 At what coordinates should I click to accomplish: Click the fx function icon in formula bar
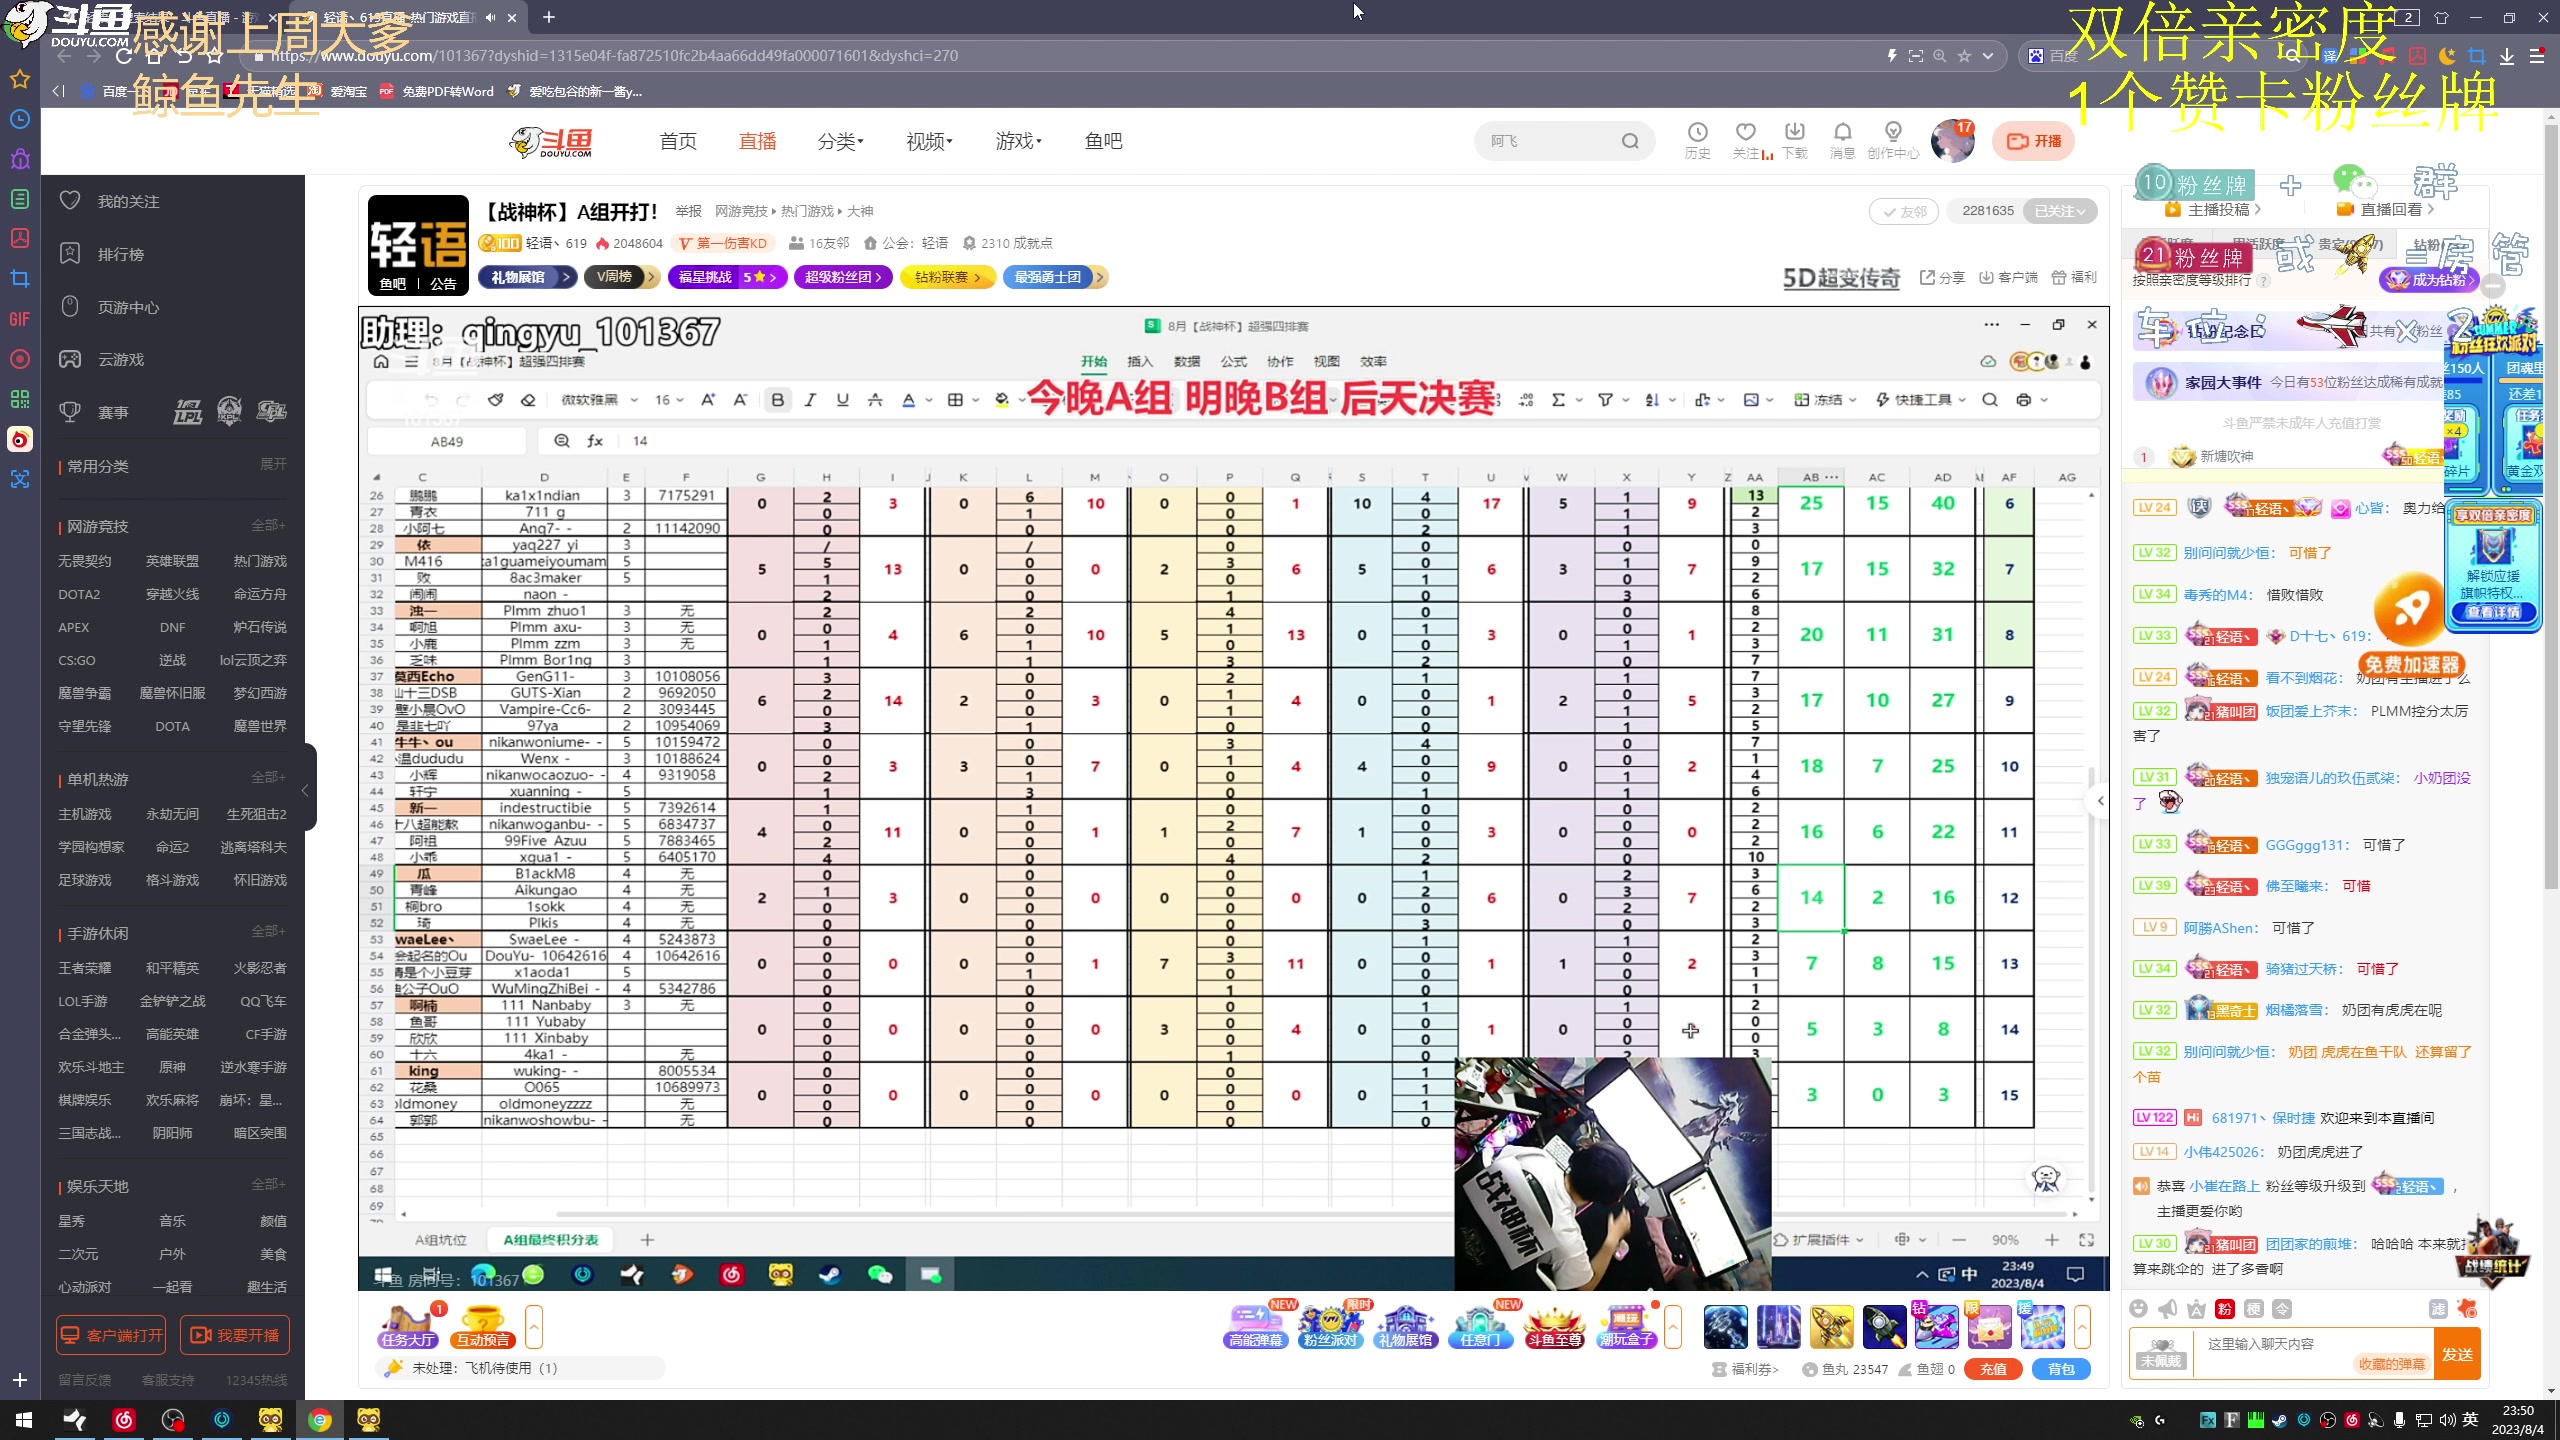point(595,441)
